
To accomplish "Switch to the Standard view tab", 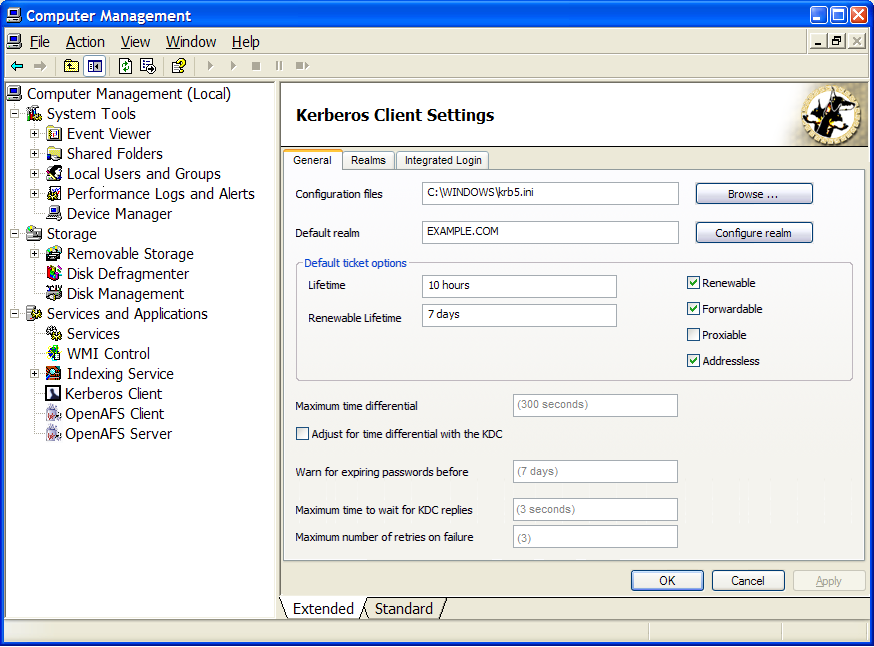I will (404, 609).
